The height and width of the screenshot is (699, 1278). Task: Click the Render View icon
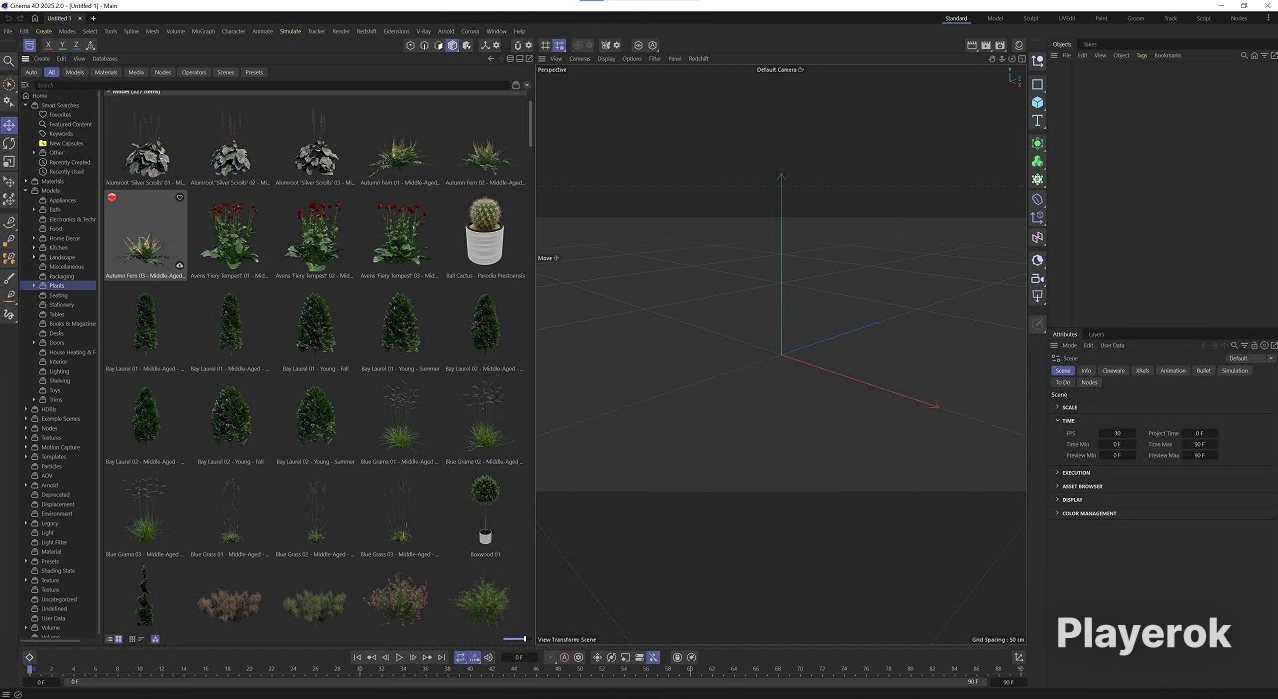(972, 45)
